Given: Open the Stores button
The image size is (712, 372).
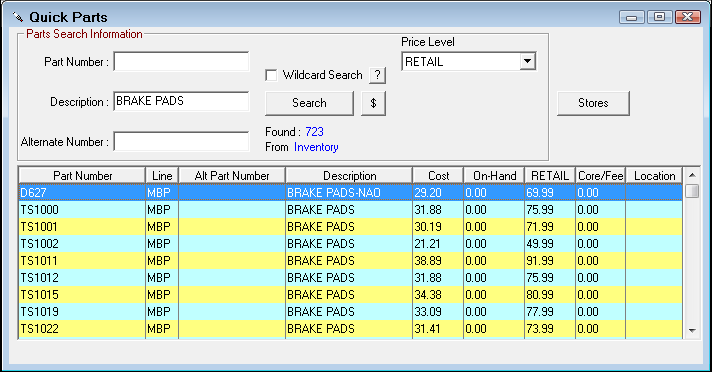Looking at the screenshot, I should pos(593,103).
